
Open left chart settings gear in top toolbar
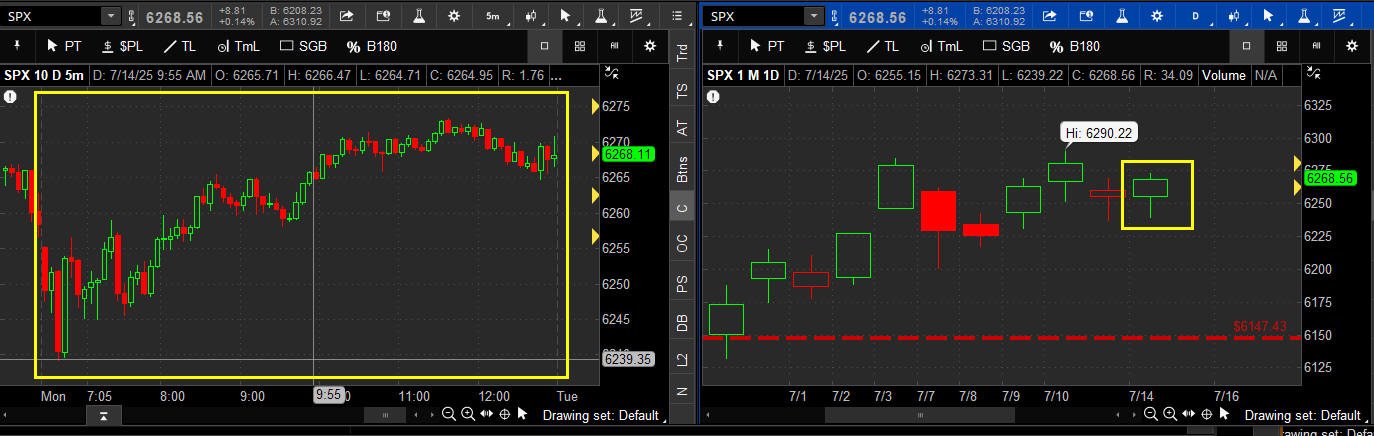point(455,16)
